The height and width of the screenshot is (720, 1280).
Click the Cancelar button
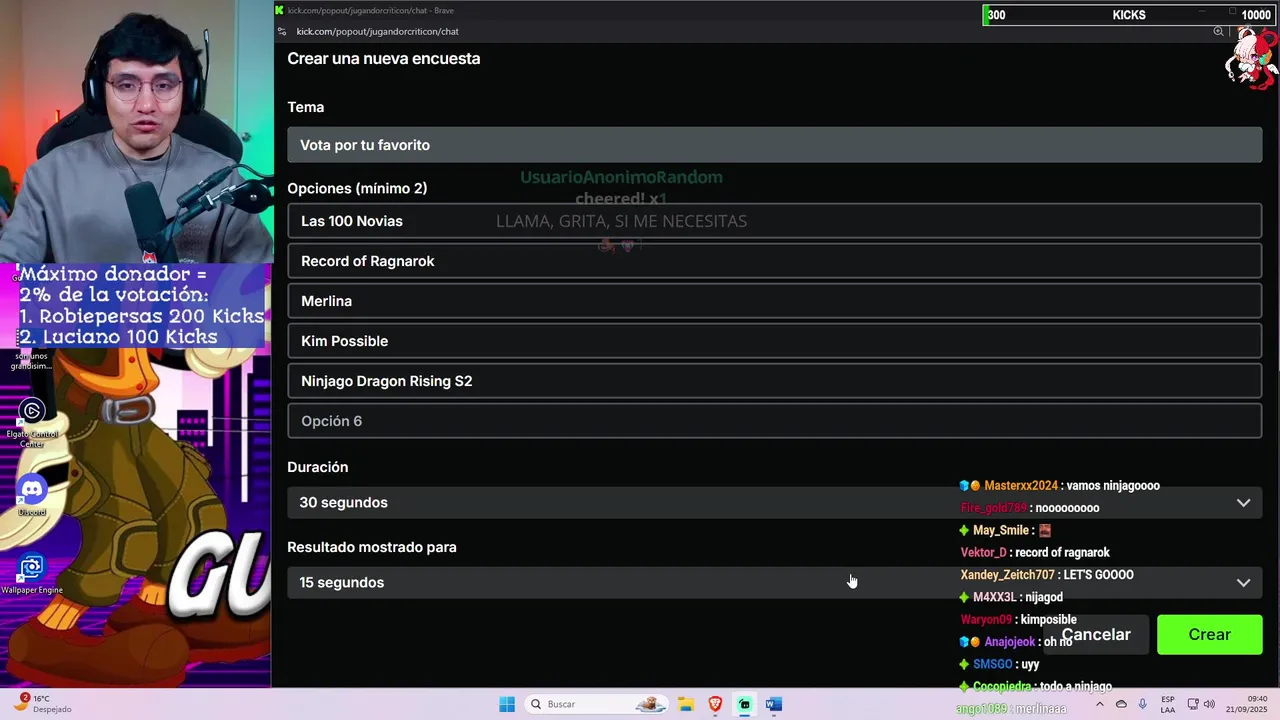[1096, 635]
